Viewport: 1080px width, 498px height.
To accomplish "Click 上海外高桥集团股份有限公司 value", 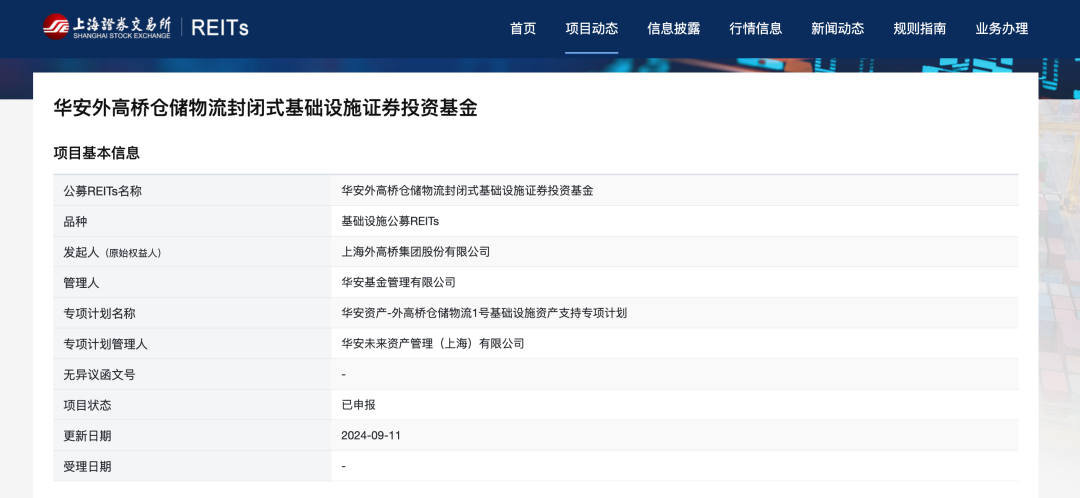I will [x=415, y=252].
